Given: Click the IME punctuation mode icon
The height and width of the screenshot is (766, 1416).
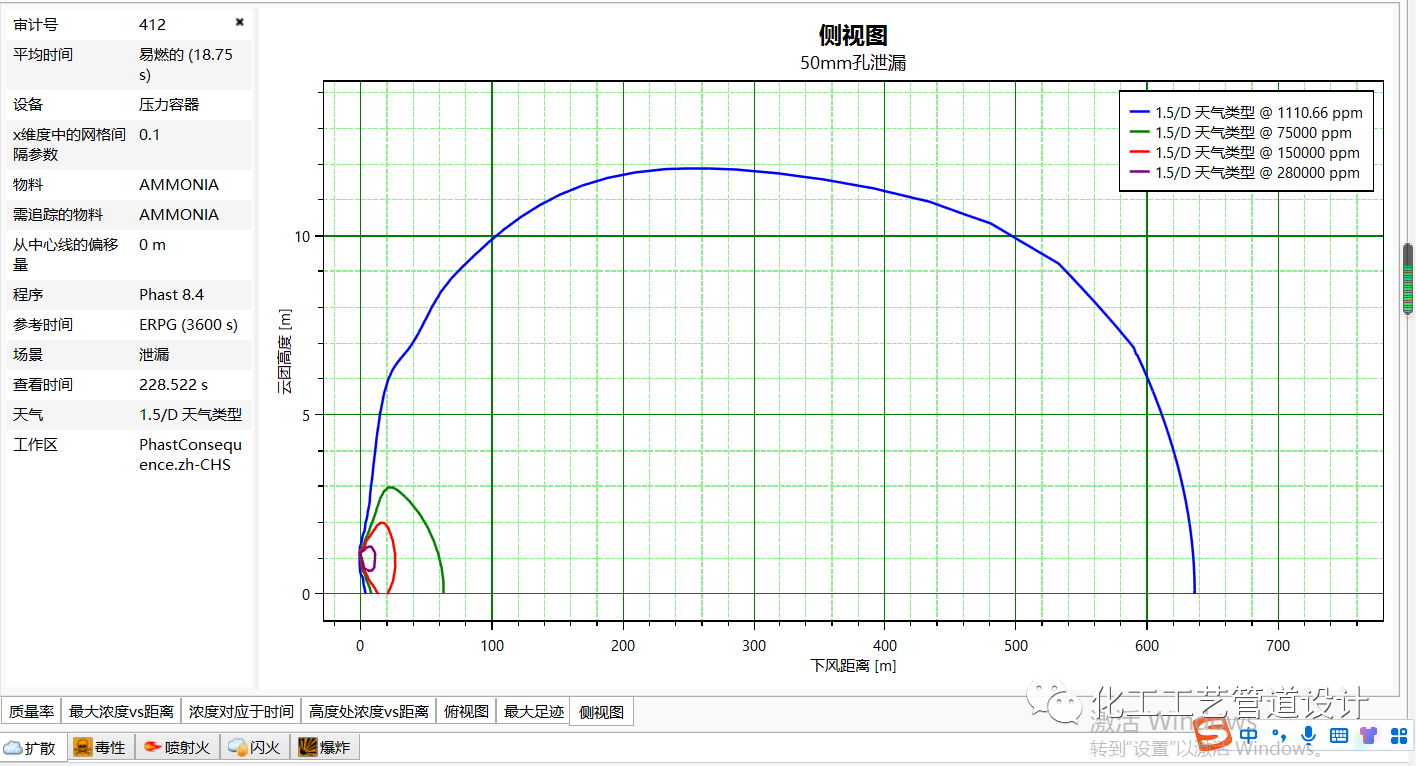Looking at the screenshot, I should 1278,737.
